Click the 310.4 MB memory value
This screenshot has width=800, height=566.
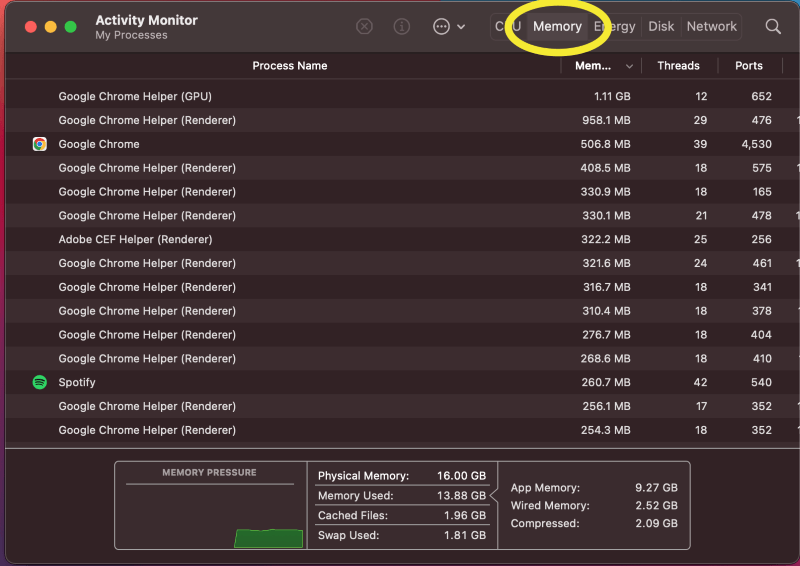(x=606, y=310)
